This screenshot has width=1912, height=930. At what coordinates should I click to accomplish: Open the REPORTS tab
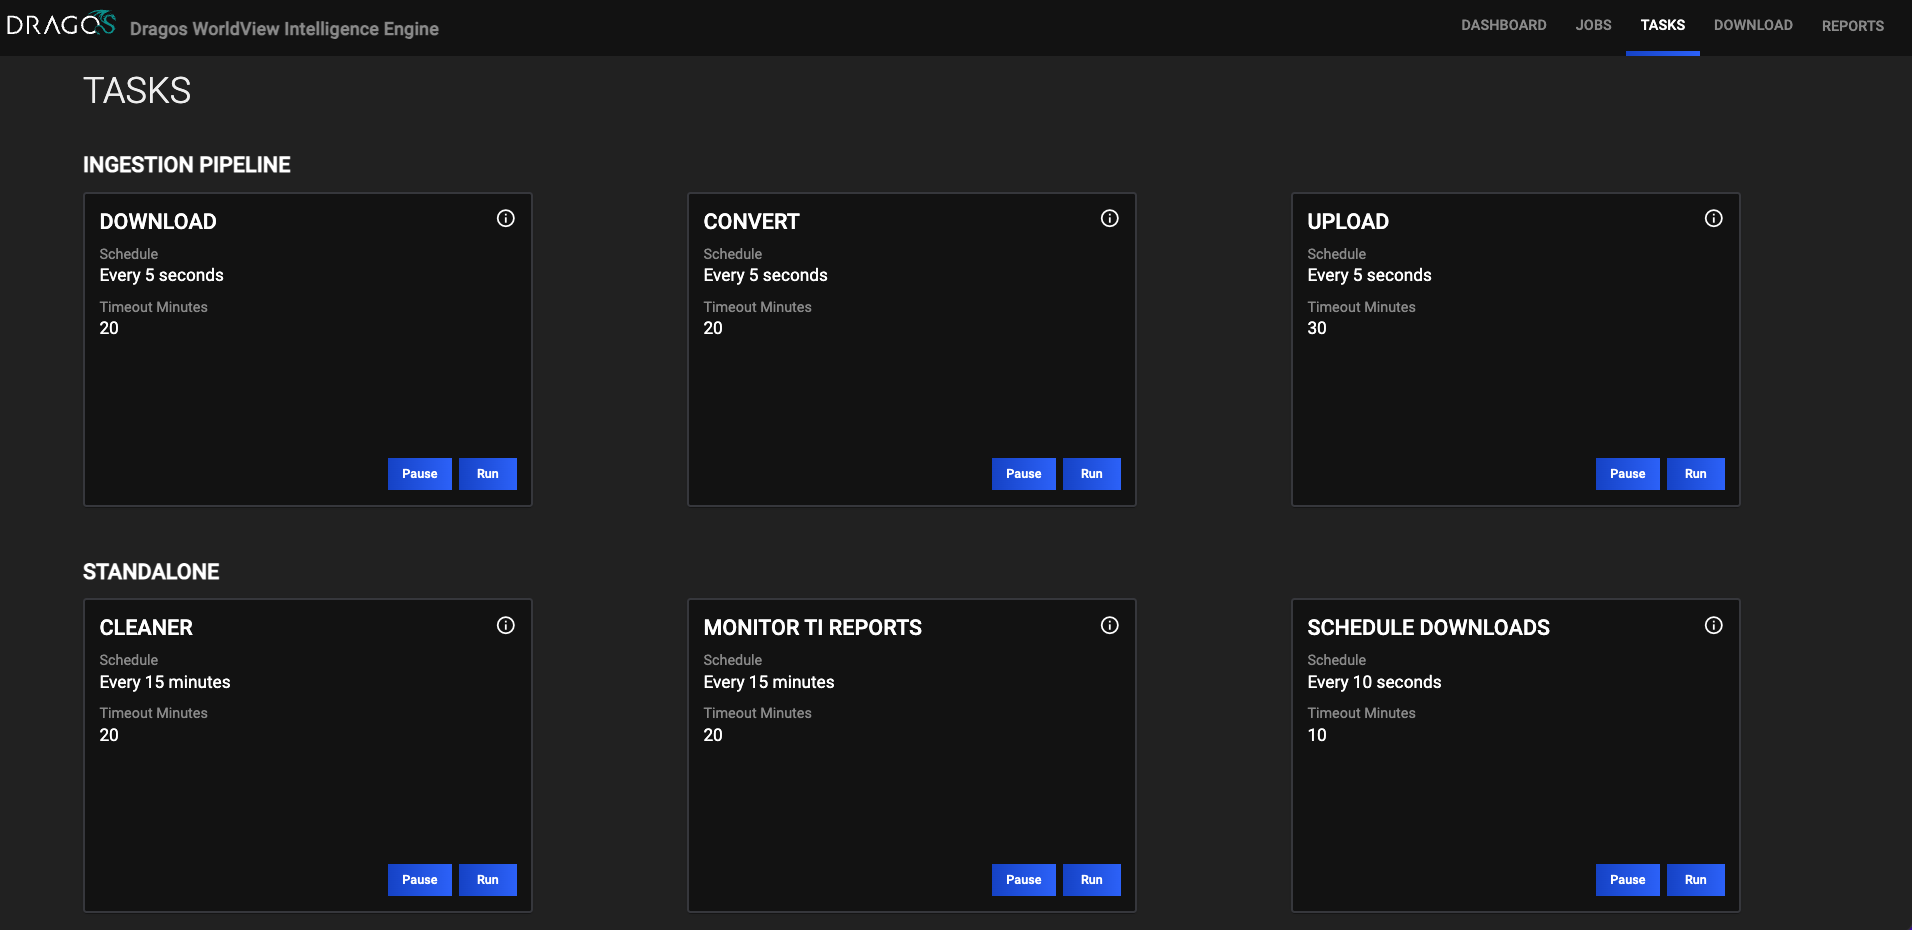point(1852,26)
